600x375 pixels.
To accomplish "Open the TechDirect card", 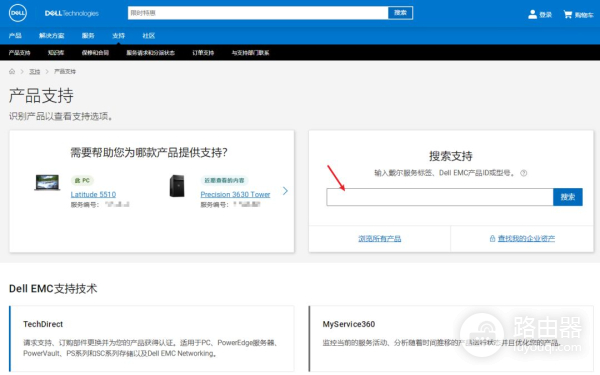I will point(152,338).
